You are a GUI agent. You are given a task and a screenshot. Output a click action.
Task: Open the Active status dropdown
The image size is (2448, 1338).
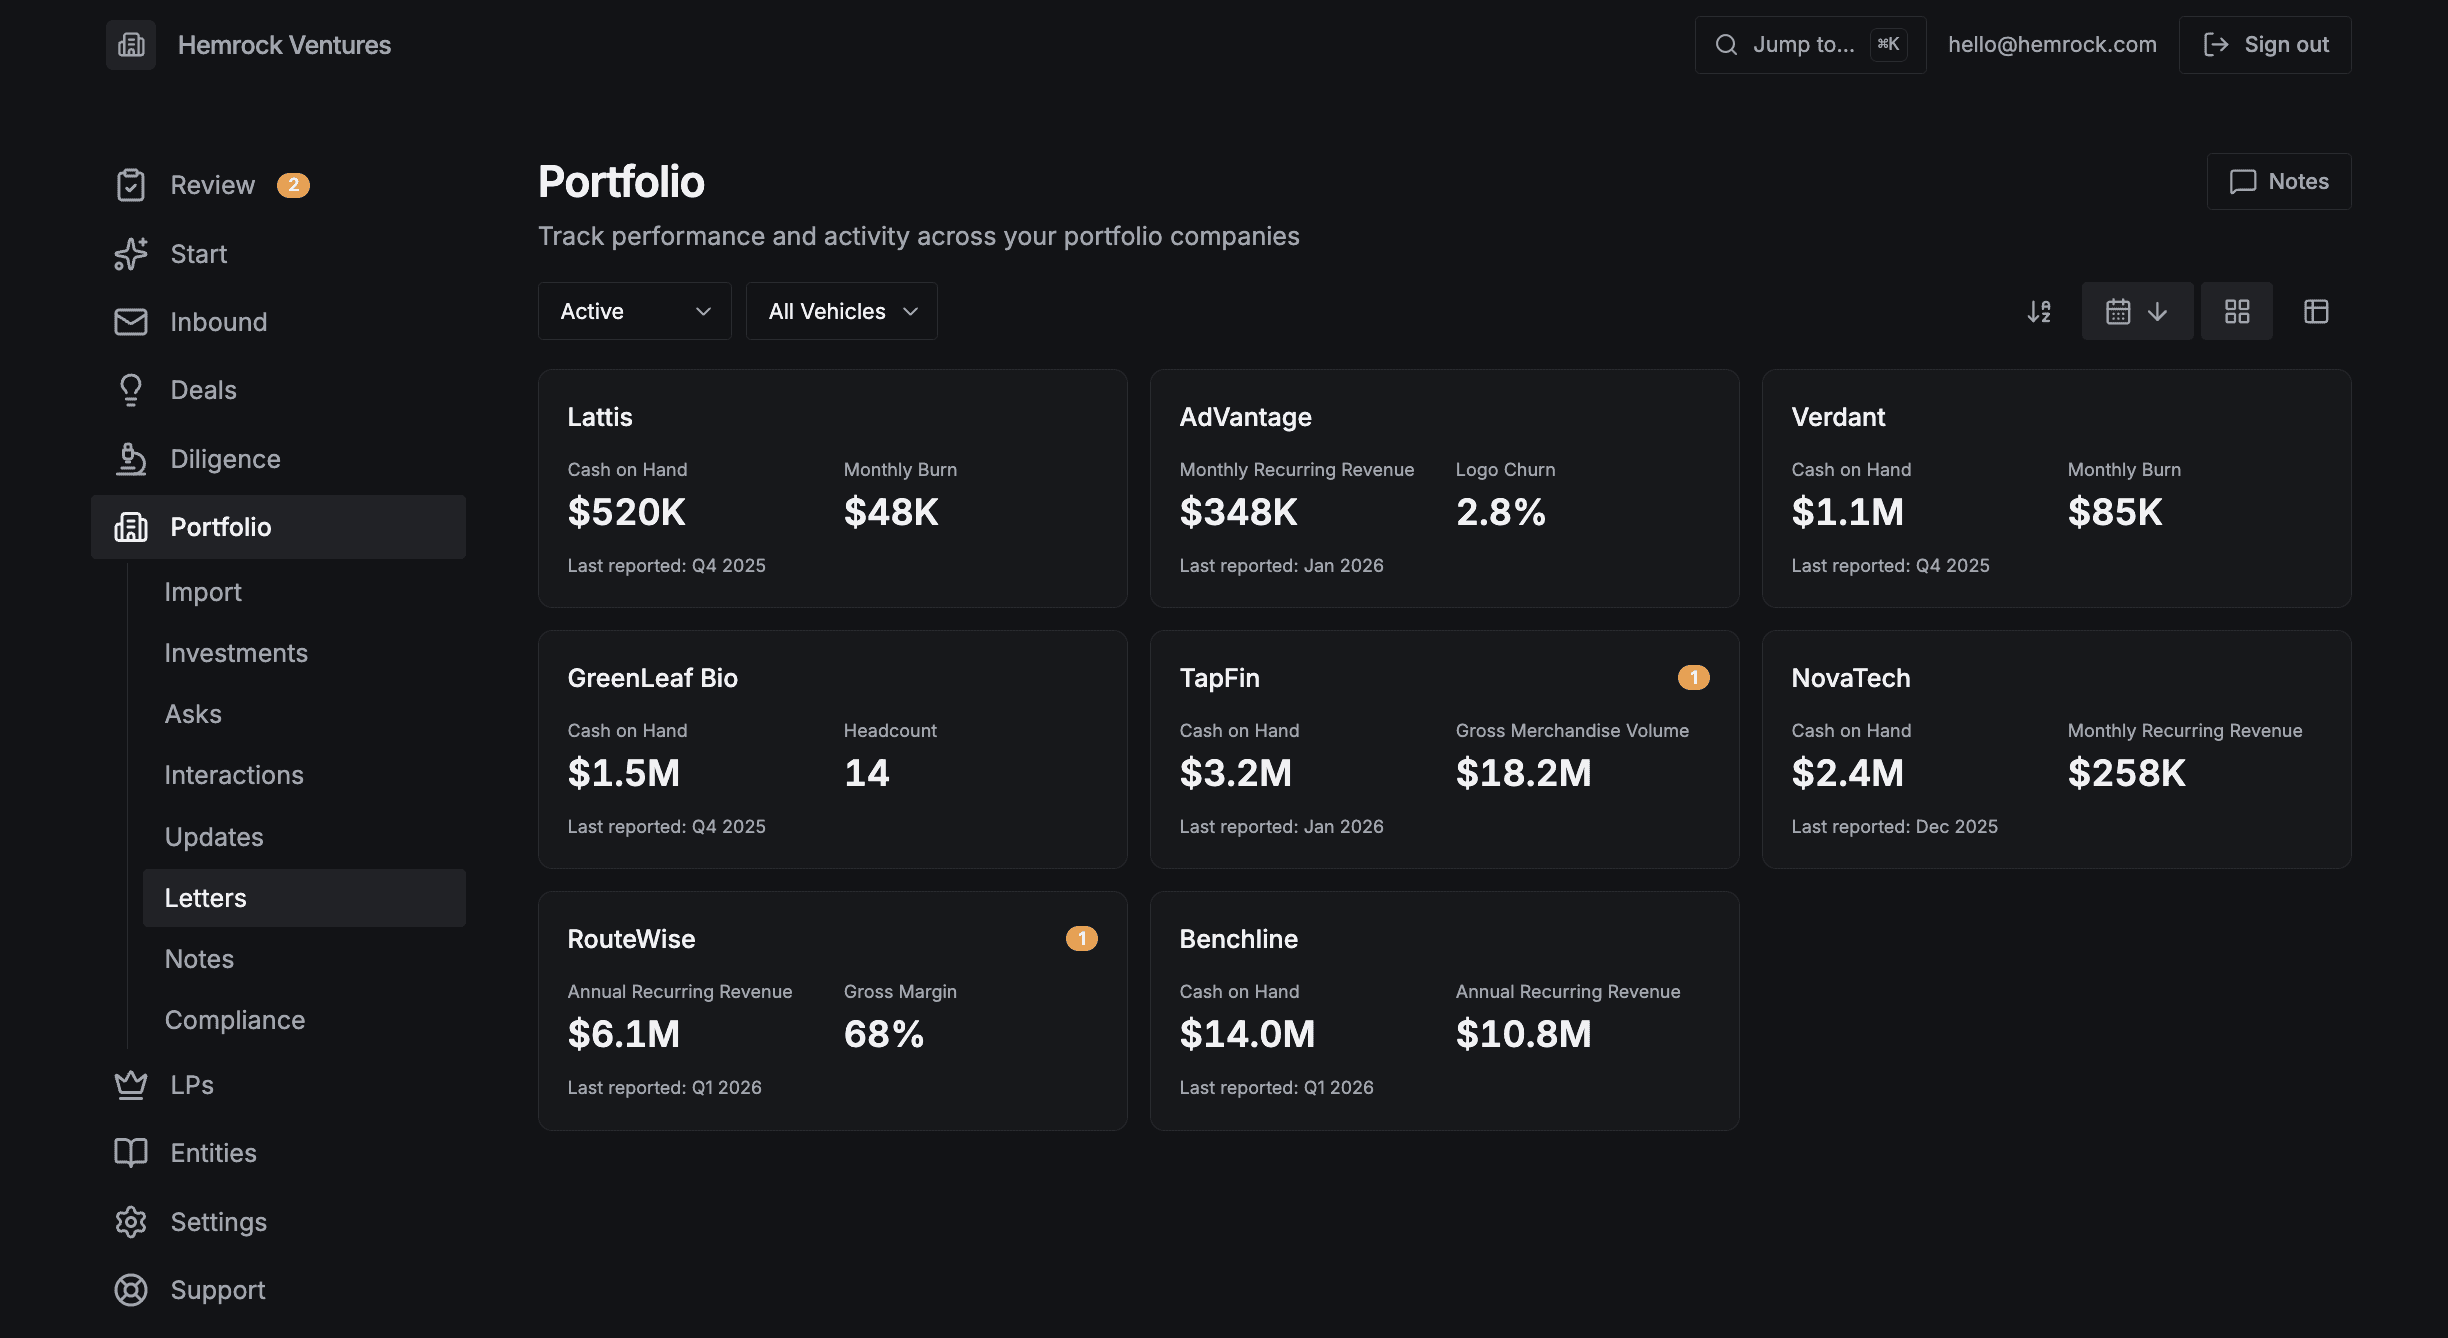click(635, 311)
